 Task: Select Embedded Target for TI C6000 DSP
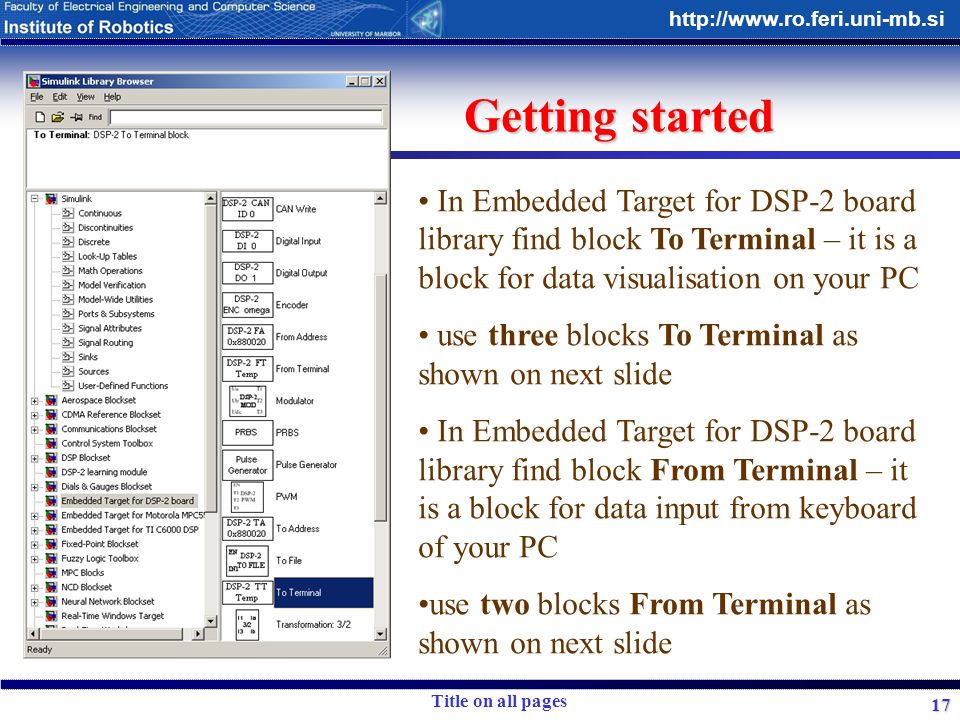click(130, 530)
